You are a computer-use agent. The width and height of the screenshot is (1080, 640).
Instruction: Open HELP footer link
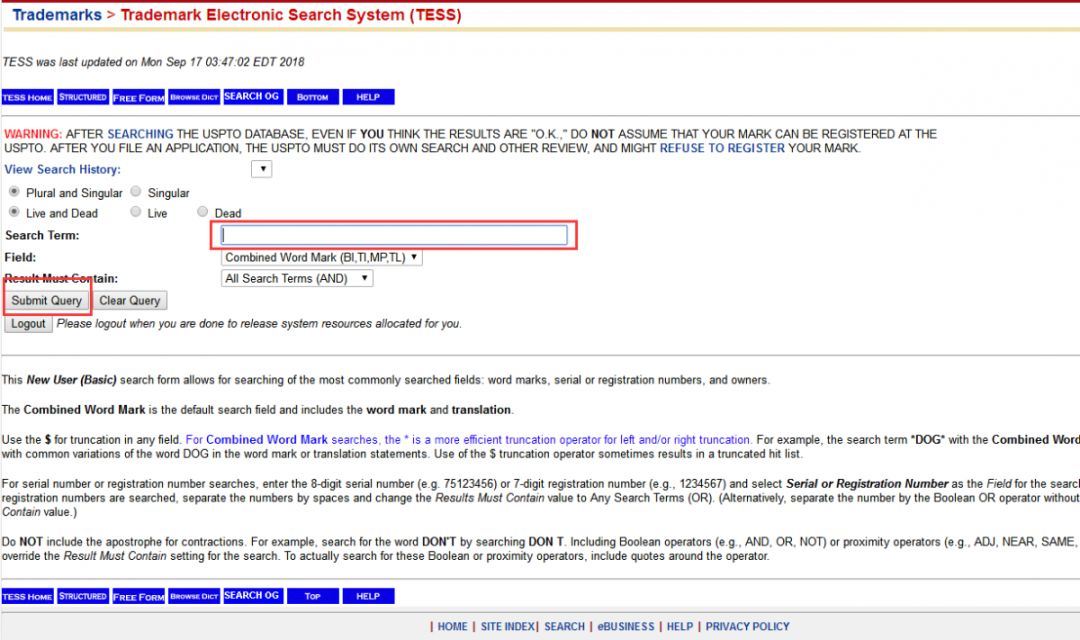[x=680, y=626]
